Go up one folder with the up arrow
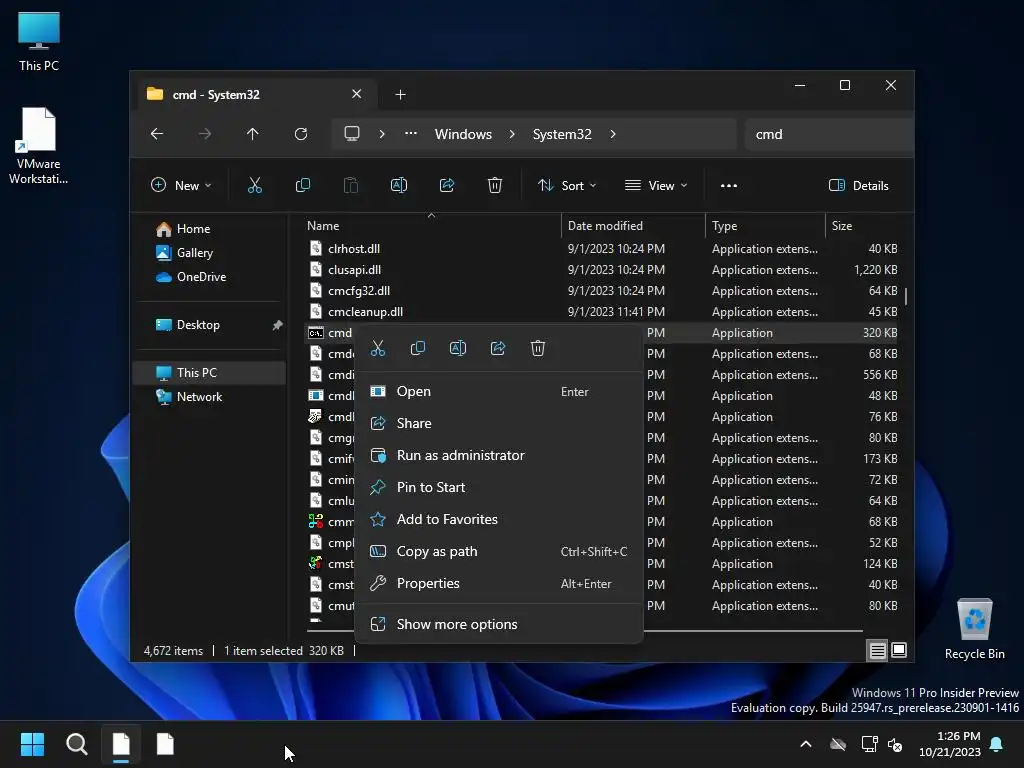The image size is (1024, 768). point(252,134)
